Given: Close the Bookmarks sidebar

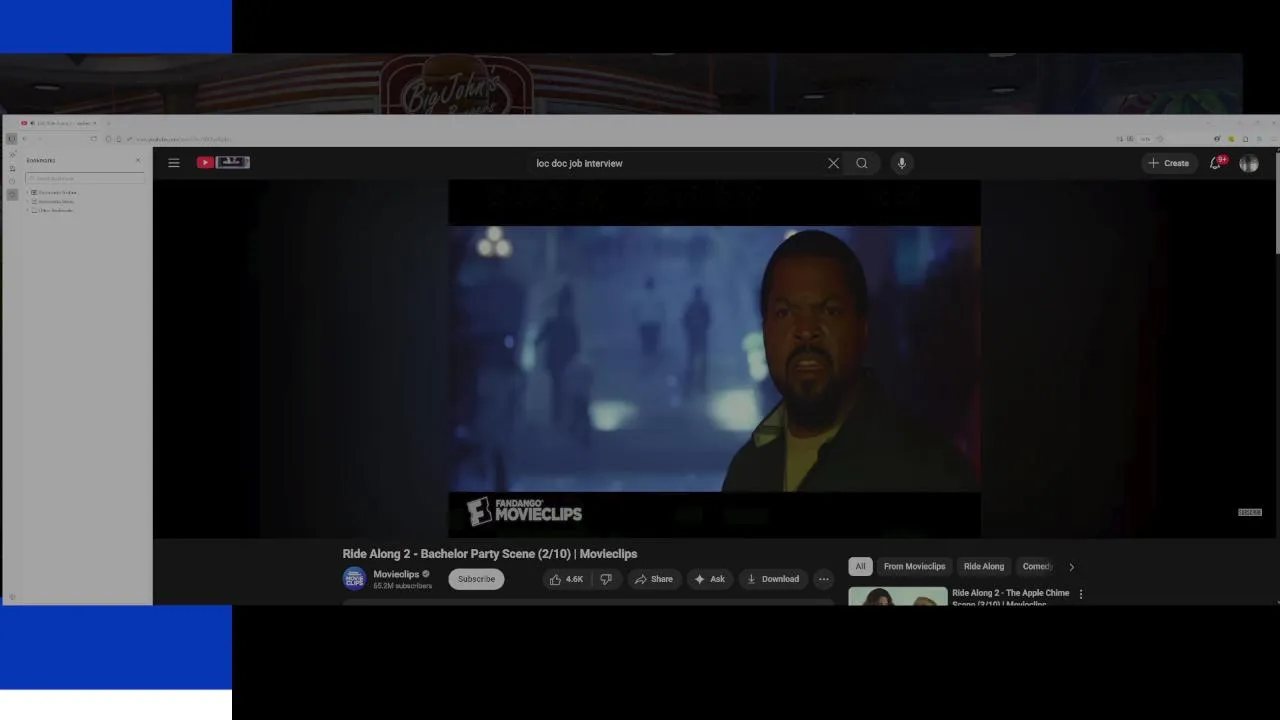Looking at the screenshot, I should (x=138, y=160).
